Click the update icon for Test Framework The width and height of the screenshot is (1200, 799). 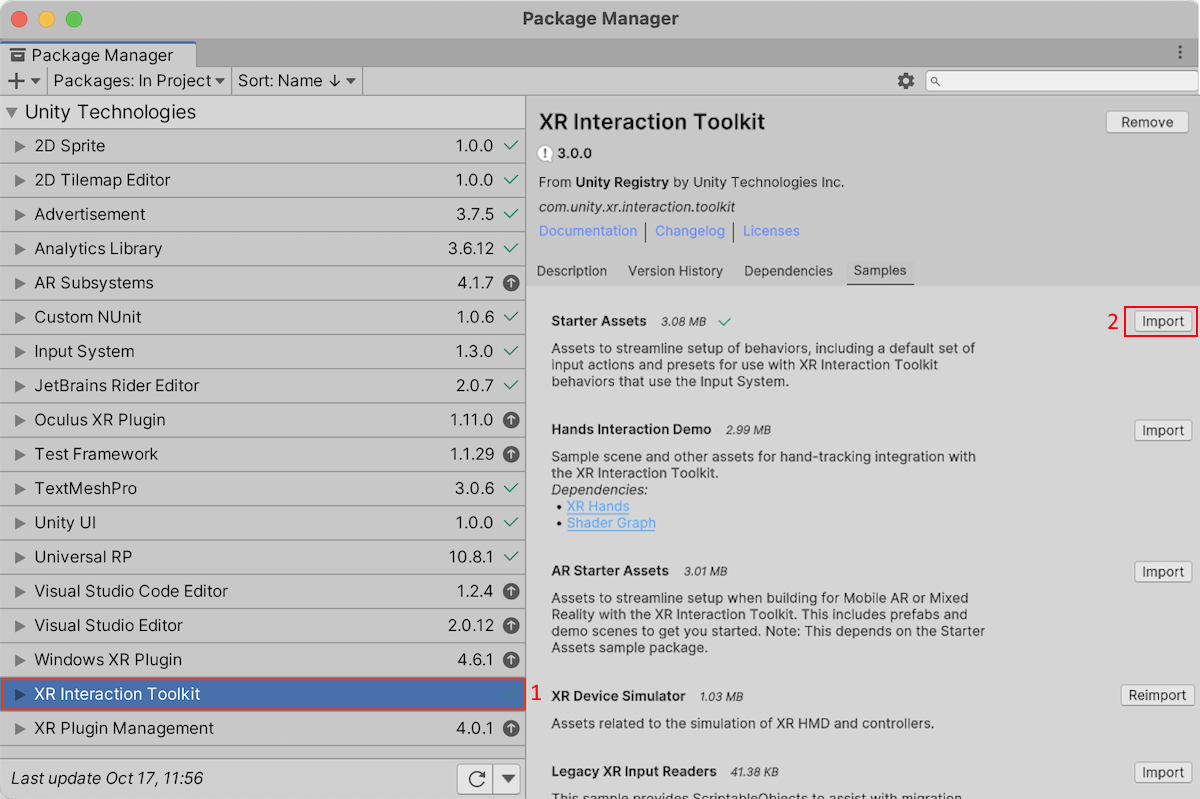pyautogui.click(x=512, y=454)
